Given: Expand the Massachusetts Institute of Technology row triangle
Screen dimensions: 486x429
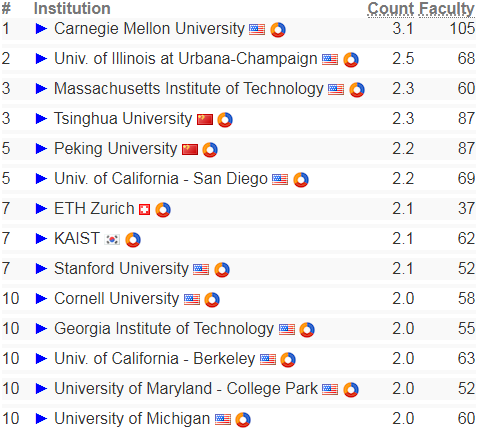Looking at the screenshot, I should pyautogui.click(x=41, y=89).
